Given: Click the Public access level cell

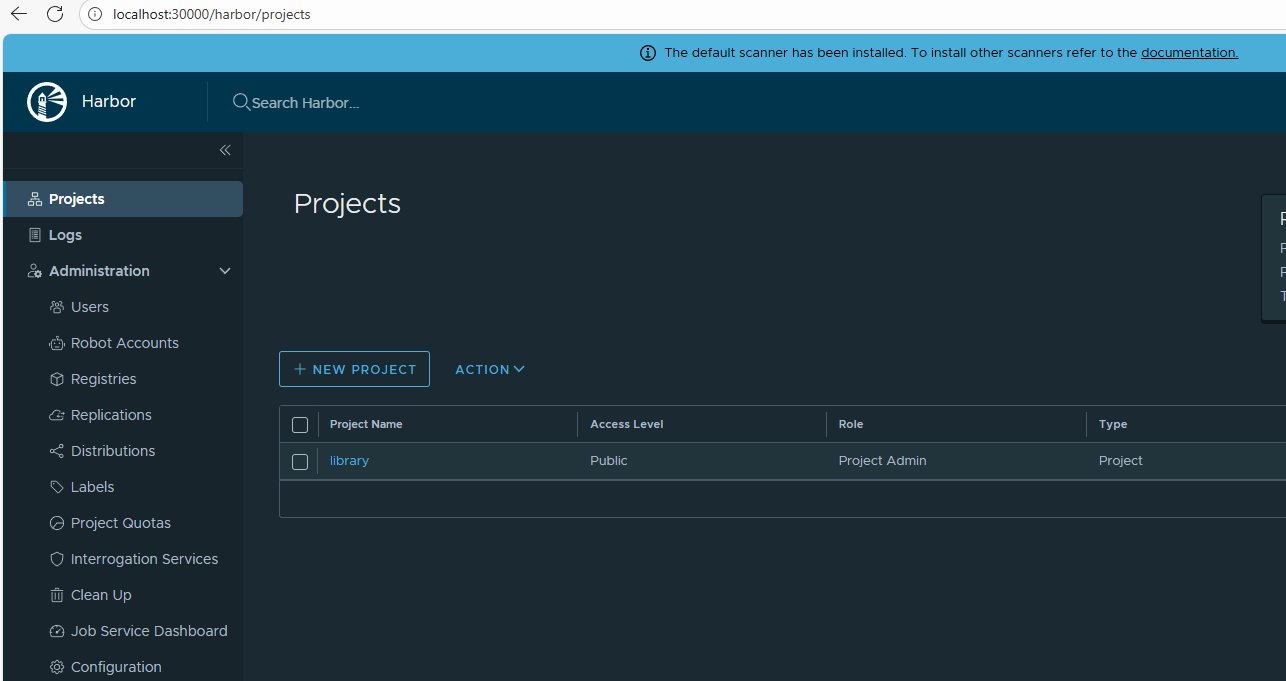Looking at the screenshot, I should point(608,461).
